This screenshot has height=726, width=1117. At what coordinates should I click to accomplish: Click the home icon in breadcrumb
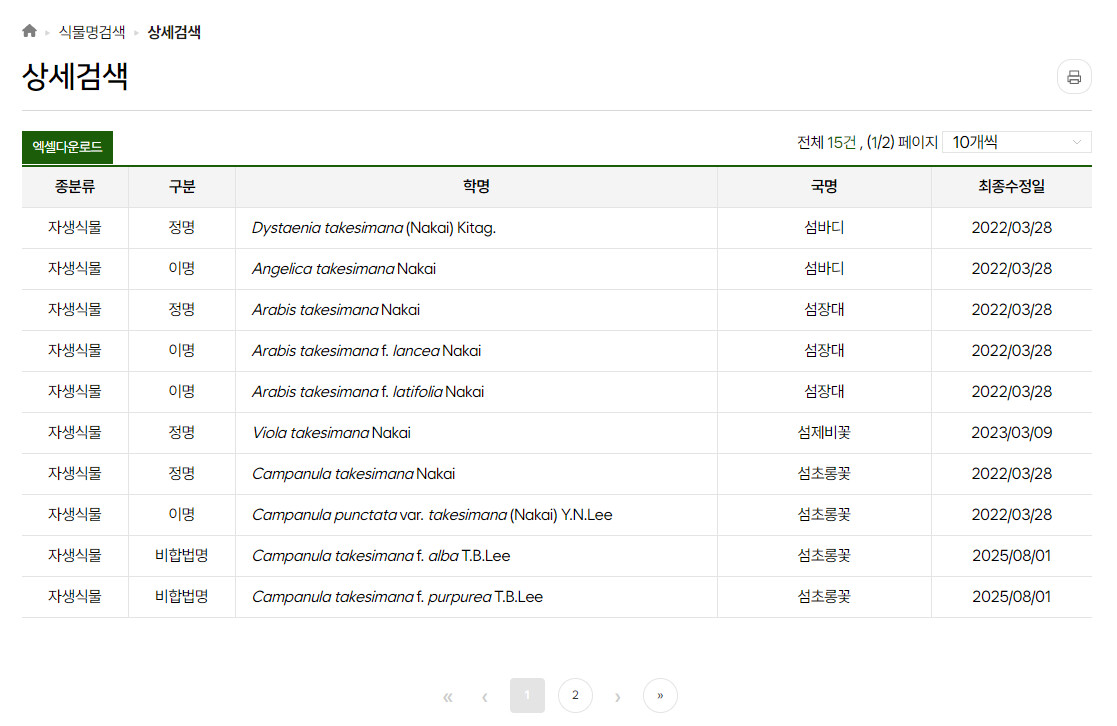[x=29, y=31]
